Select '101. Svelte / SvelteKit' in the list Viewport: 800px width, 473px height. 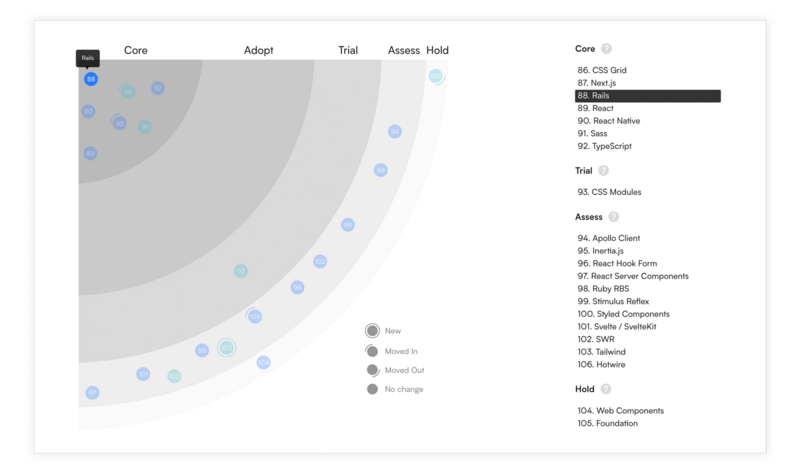point(617,327)
